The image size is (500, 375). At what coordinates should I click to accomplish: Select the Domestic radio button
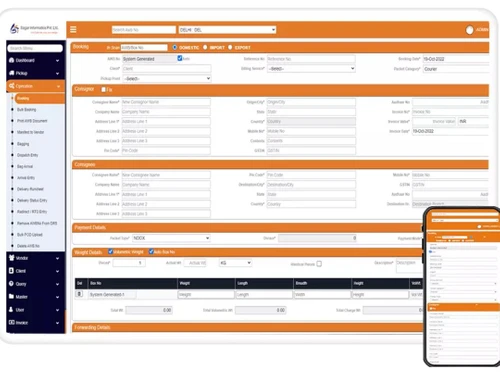coord(175,47)
